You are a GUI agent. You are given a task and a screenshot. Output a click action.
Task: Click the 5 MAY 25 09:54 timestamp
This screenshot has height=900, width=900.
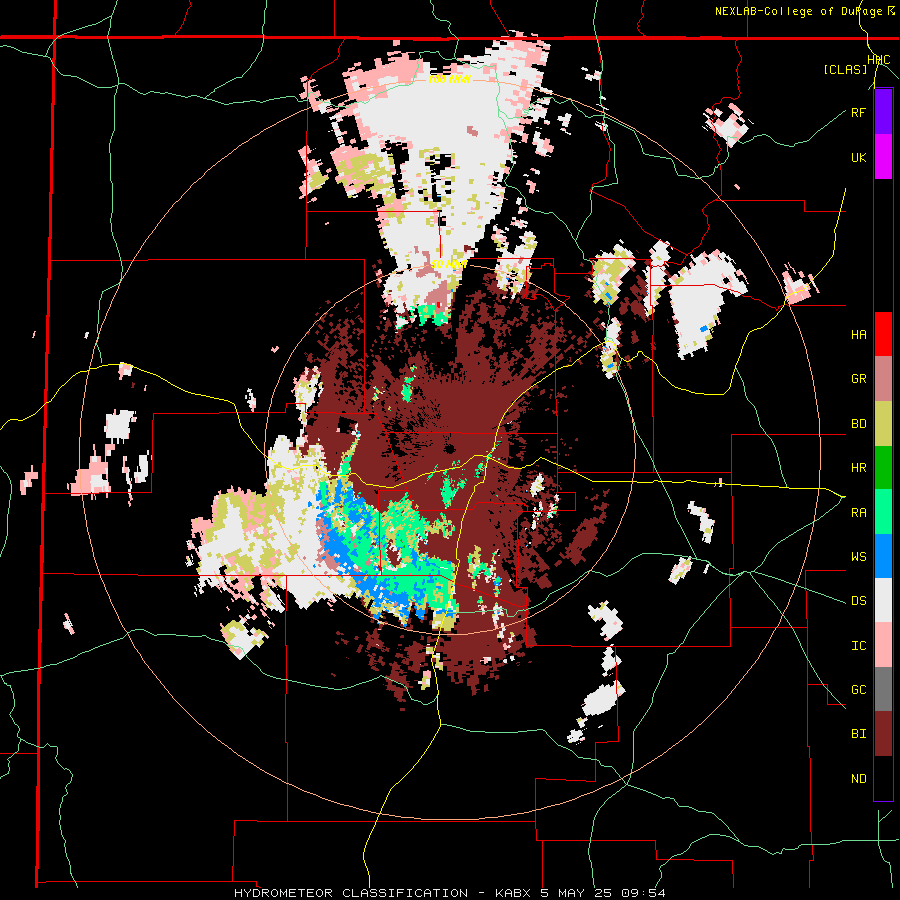tap(603, 893)
